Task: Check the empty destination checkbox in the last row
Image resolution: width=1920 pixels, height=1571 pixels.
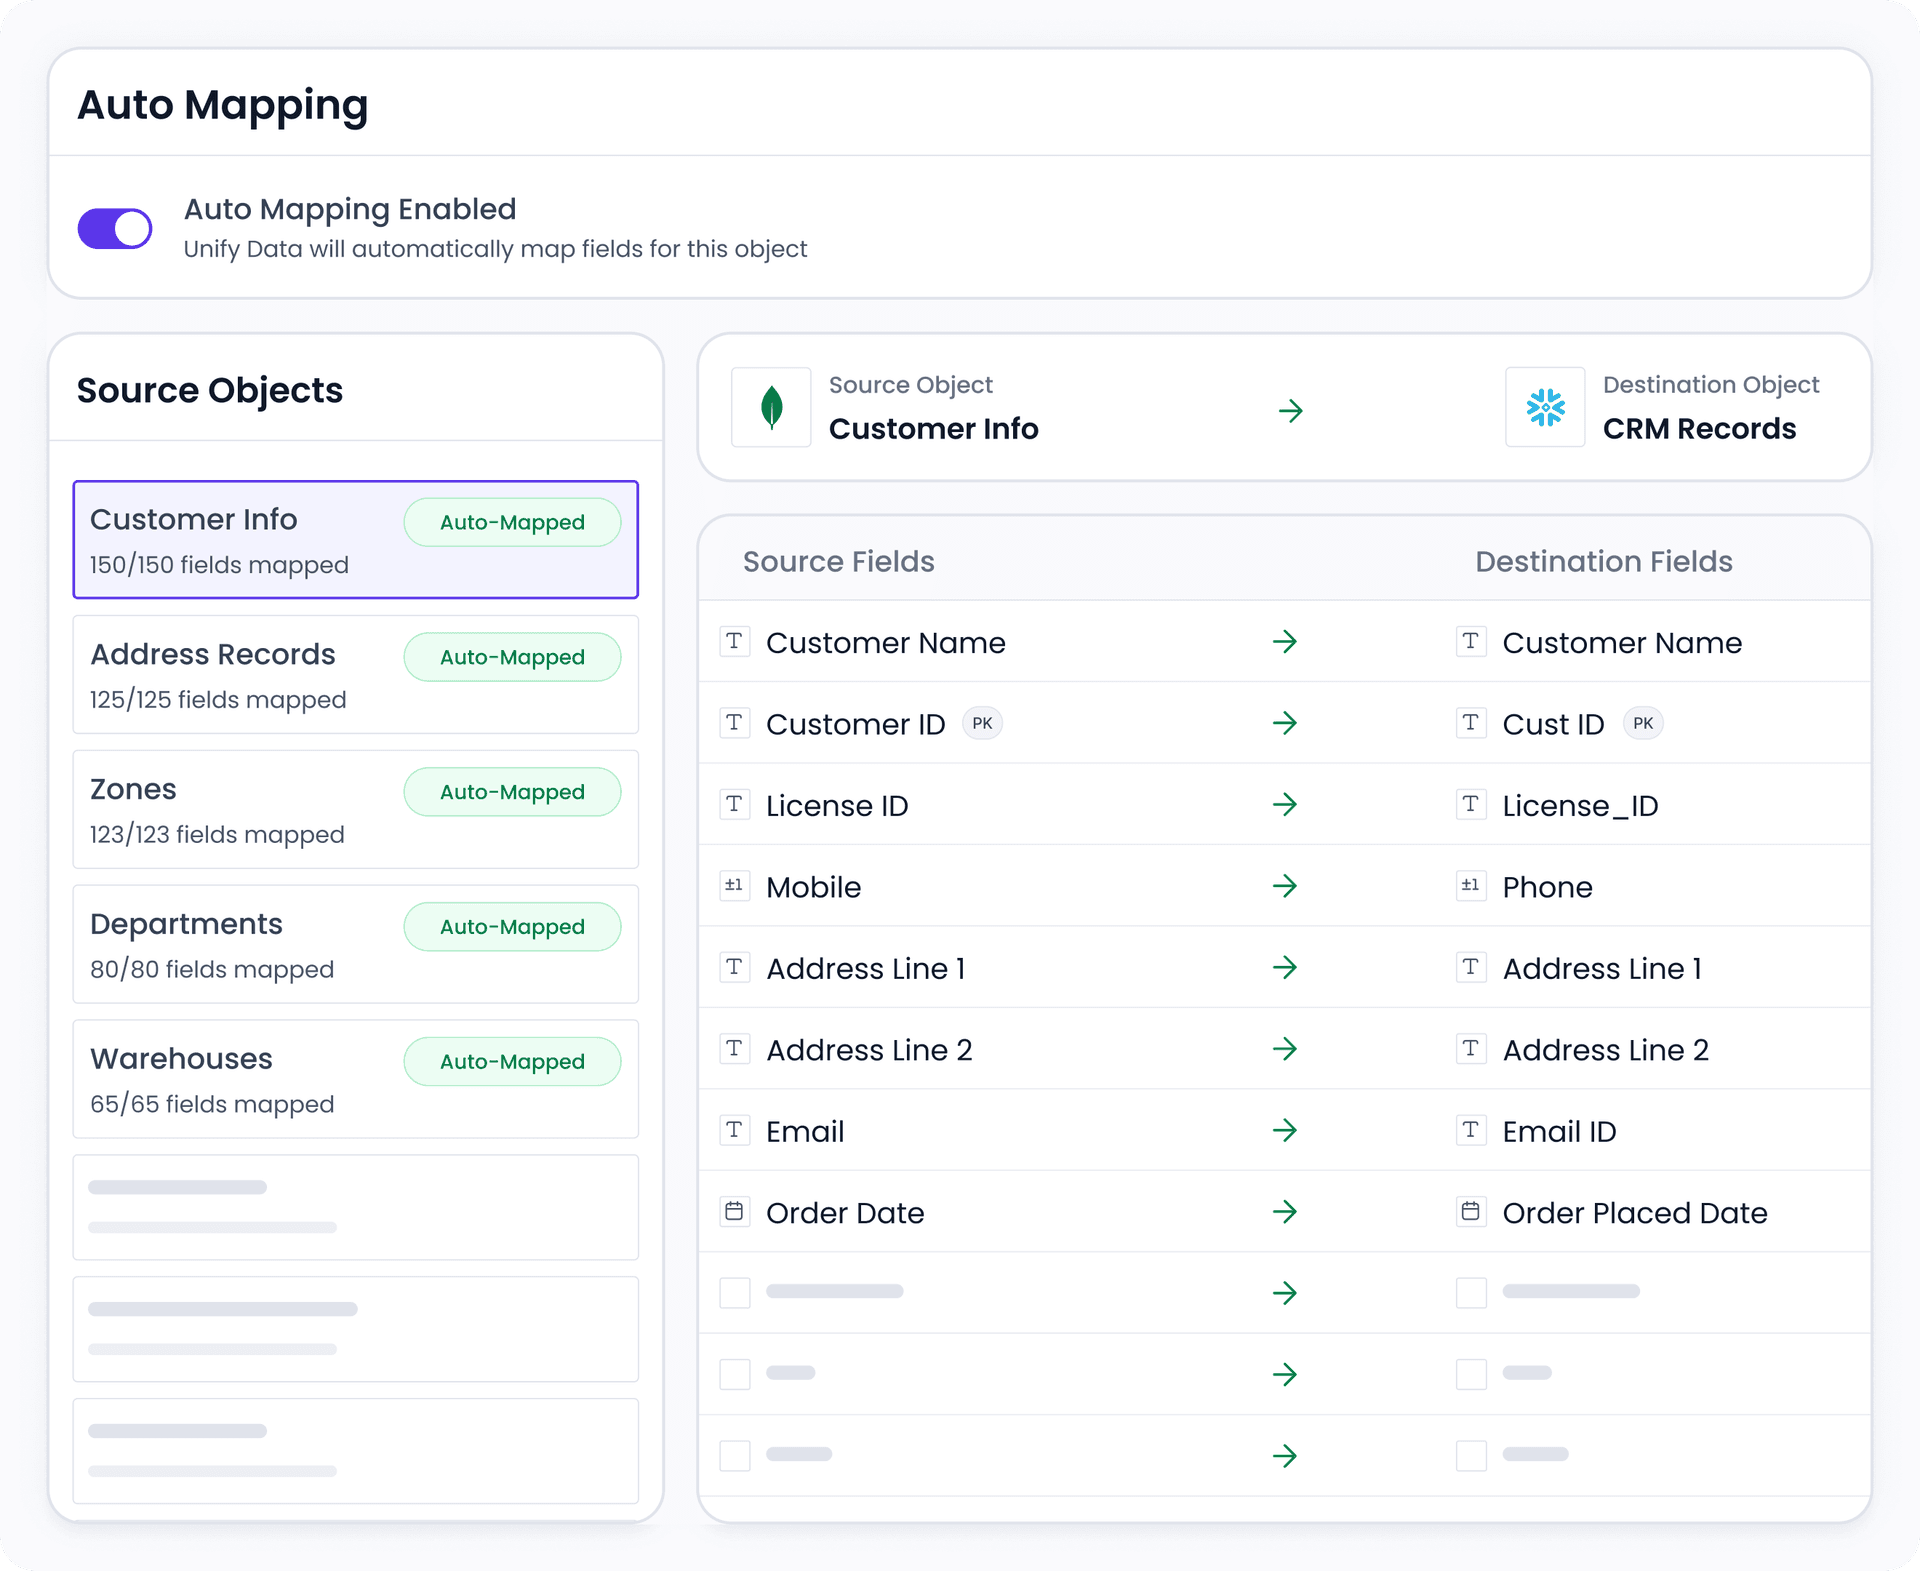Action: [x=1471, y=1456]
